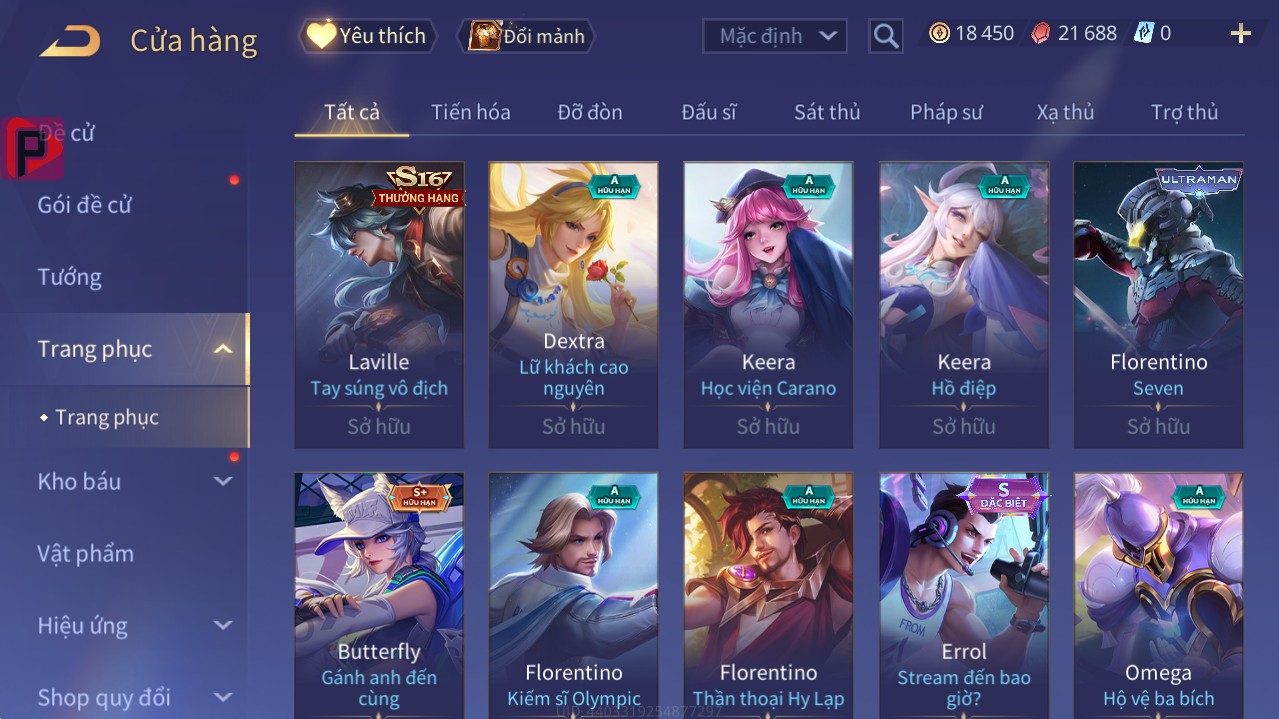Switch to the Sát thủ tab
Viewport: 1279px width, 719px height.
coord(827,112)
